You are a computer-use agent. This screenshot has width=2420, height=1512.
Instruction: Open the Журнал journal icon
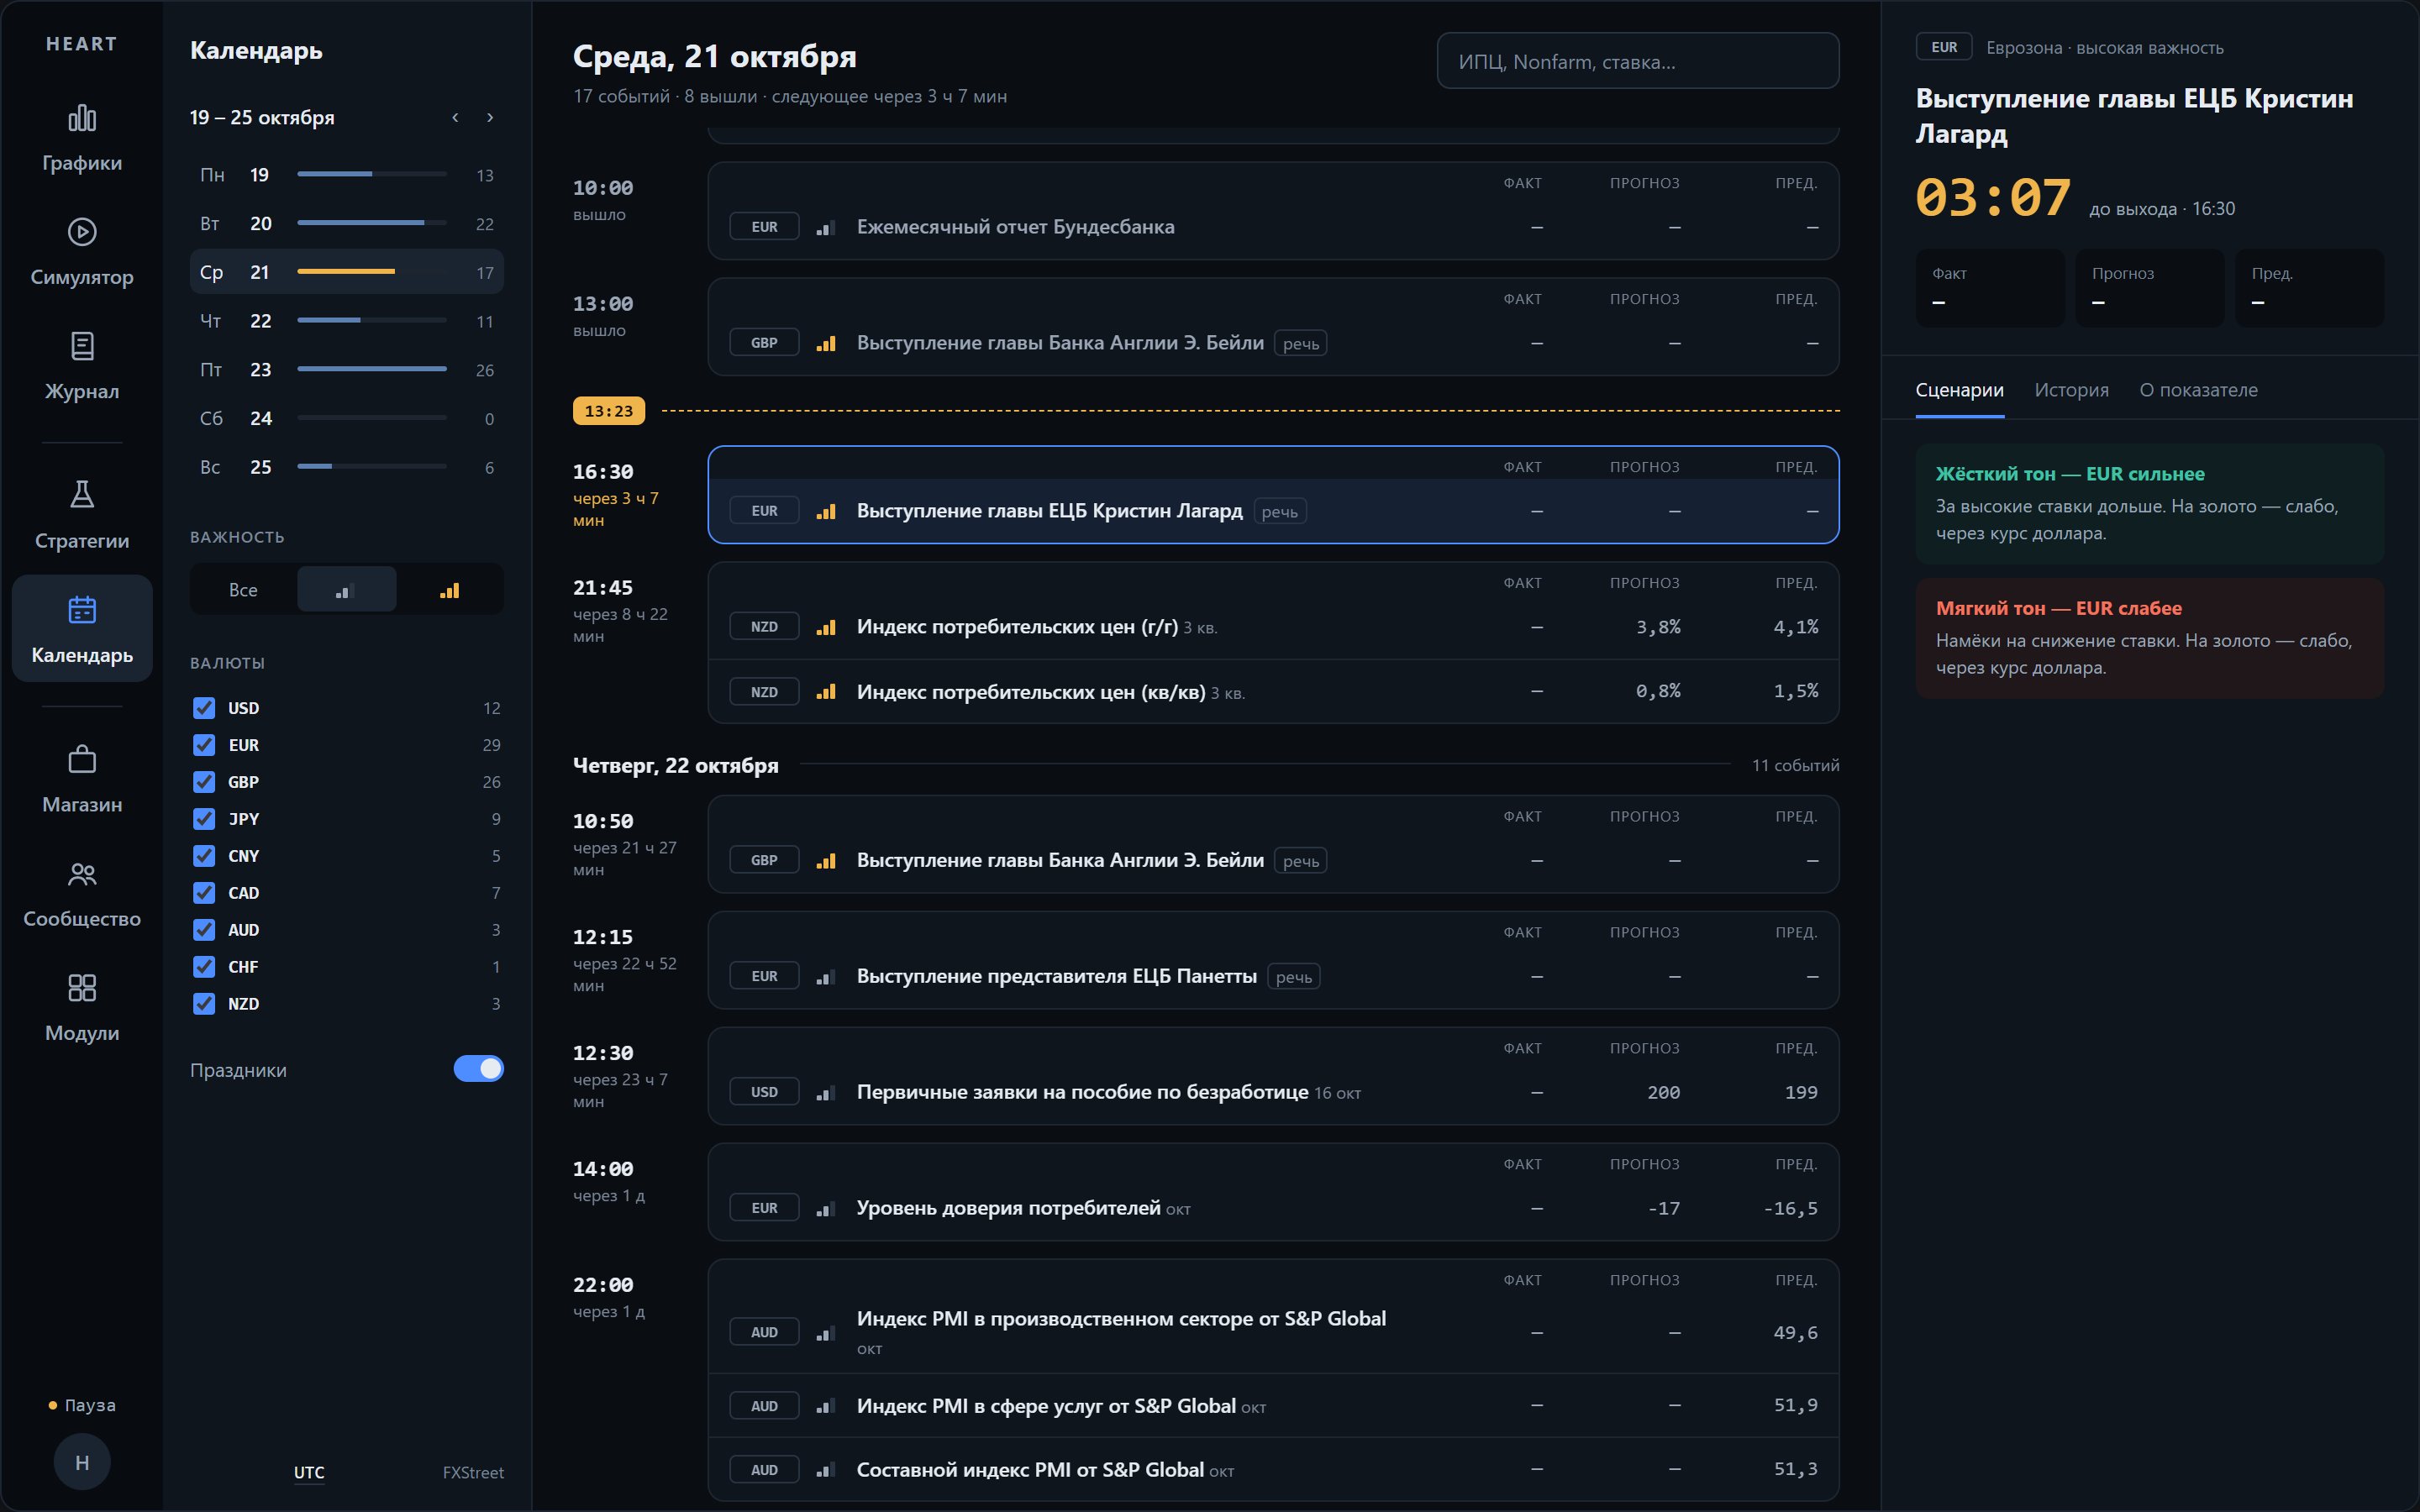click(x=82, y=346)
